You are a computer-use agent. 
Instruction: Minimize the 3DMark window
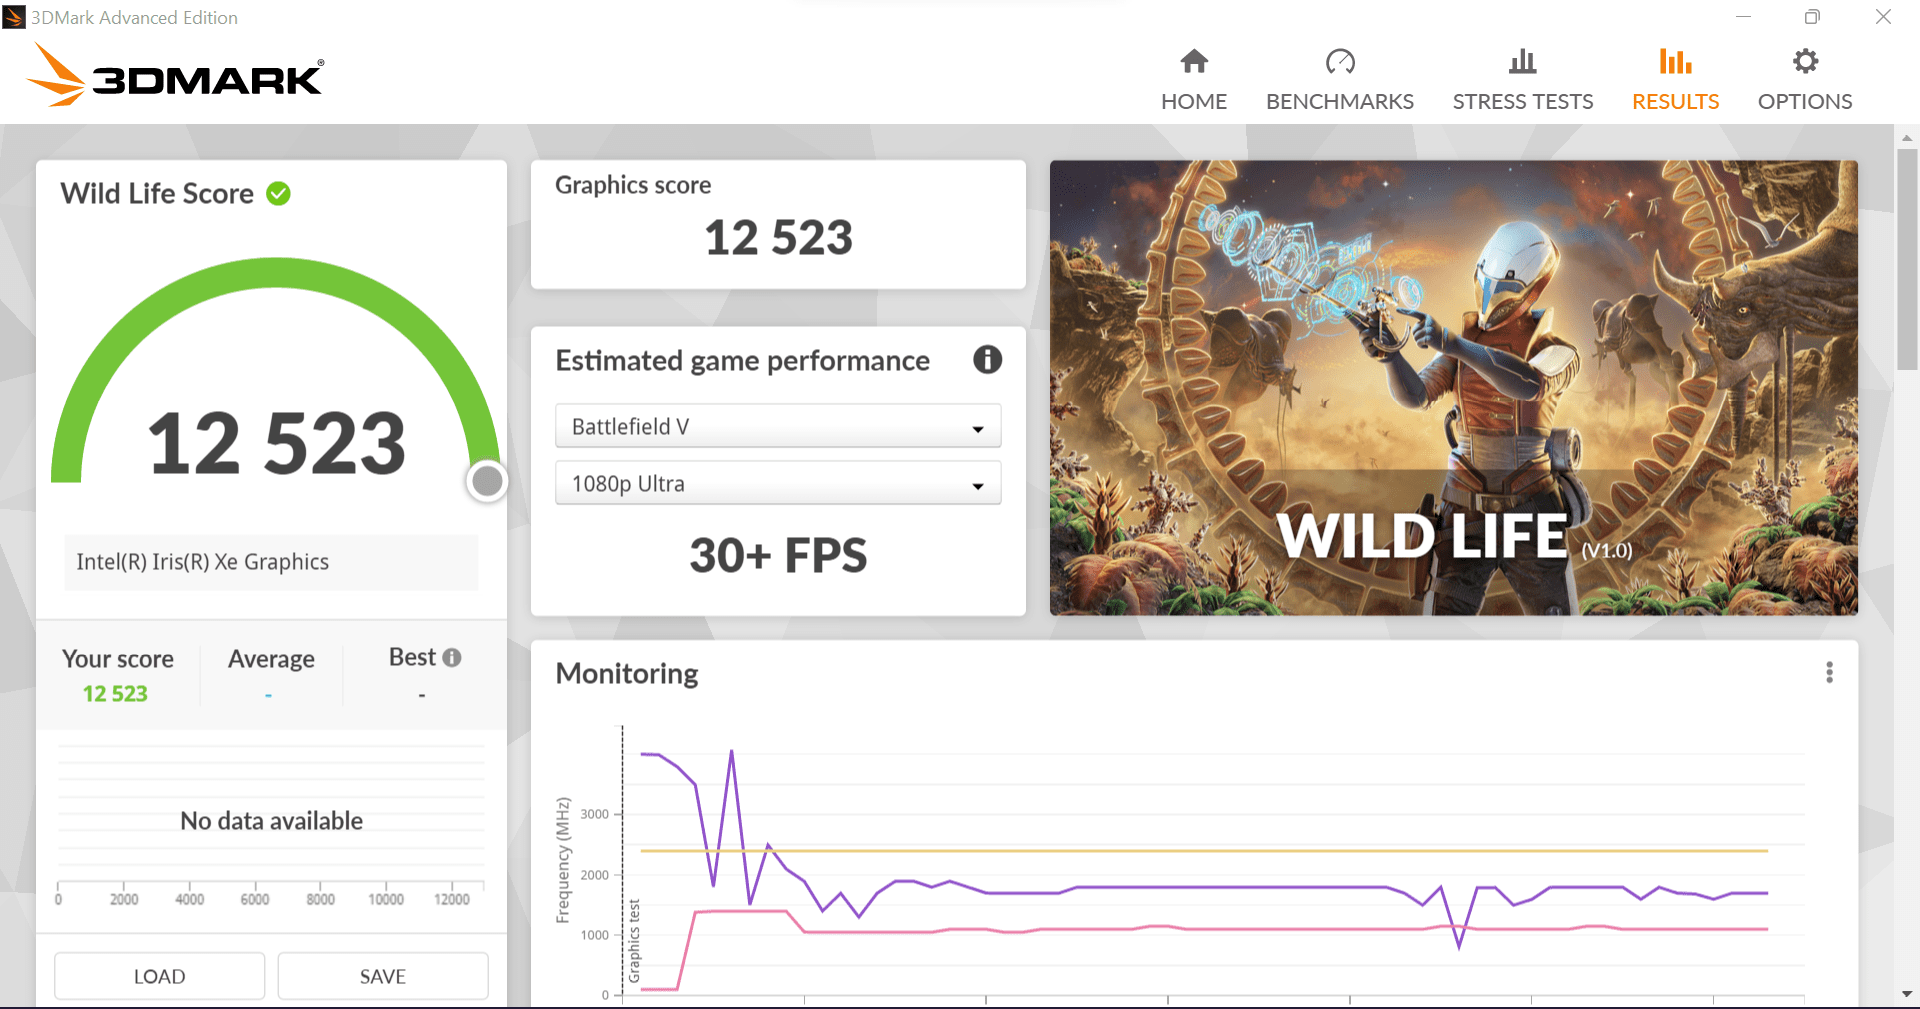[1743, 17]
